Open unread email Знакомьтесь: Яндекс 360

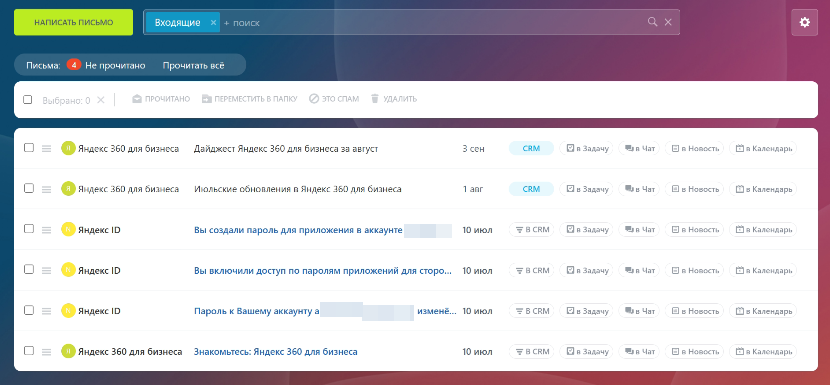276,352
